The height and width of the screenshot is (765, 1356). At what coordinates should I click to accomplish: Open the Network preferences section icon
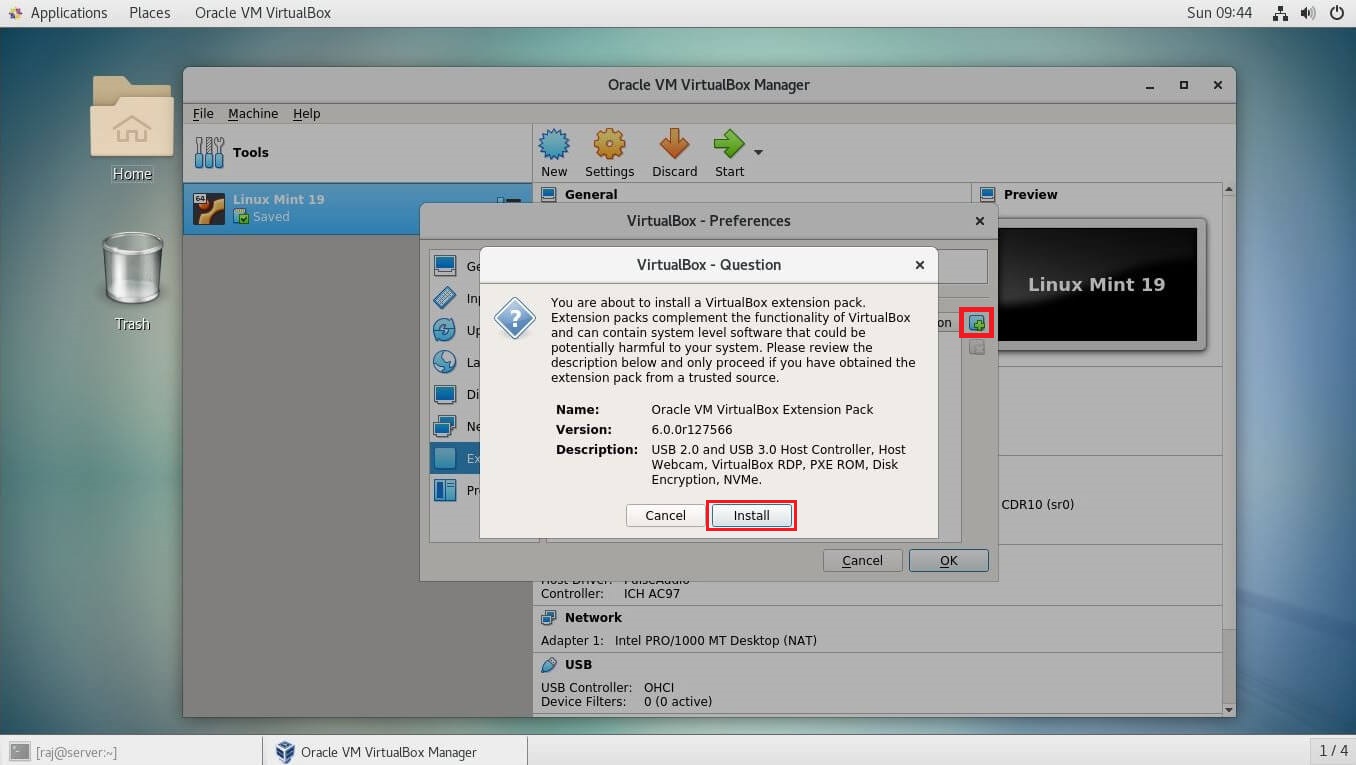tap(446, 426)
